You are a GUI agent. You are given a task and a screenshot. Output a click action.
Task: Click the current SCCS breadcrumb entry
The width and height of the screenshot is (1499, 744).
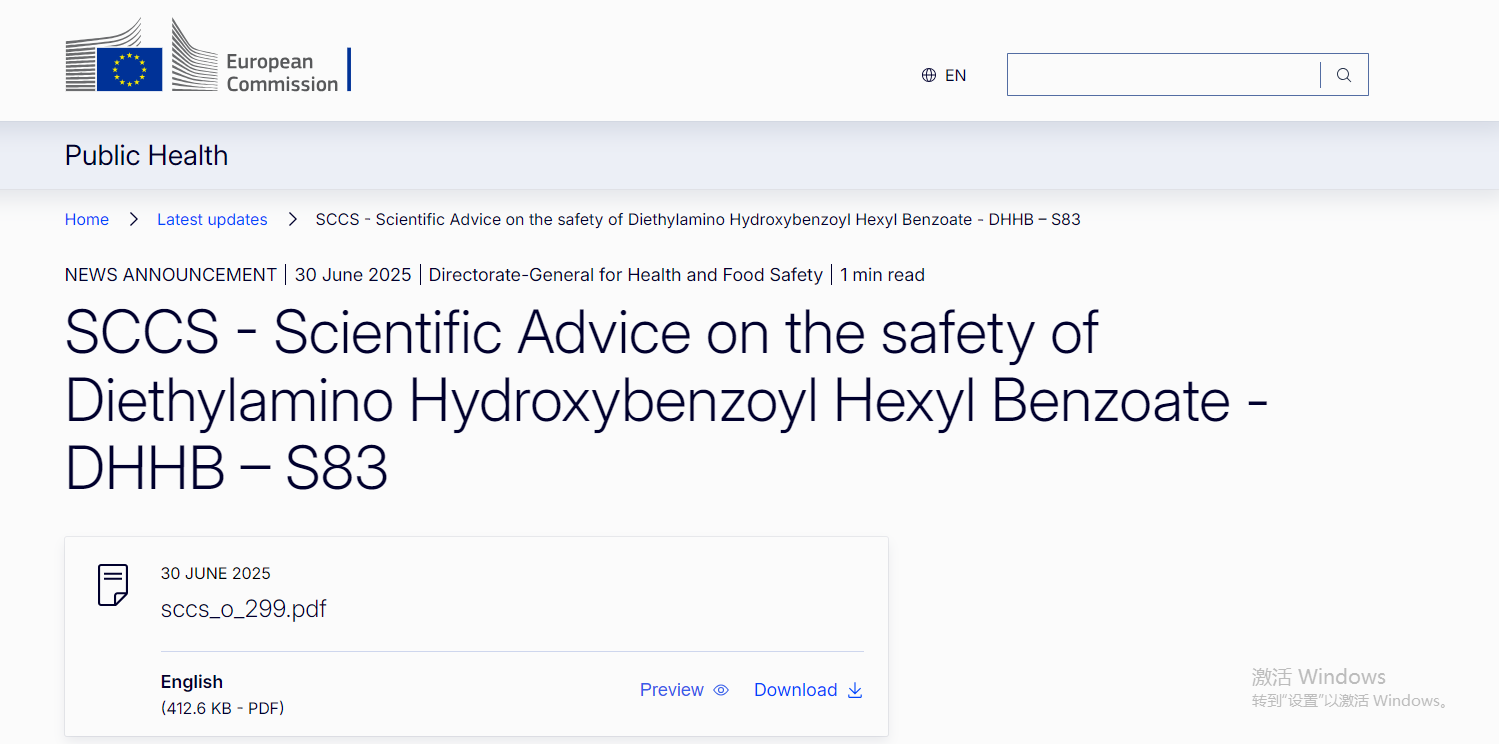tap(697, 219)
